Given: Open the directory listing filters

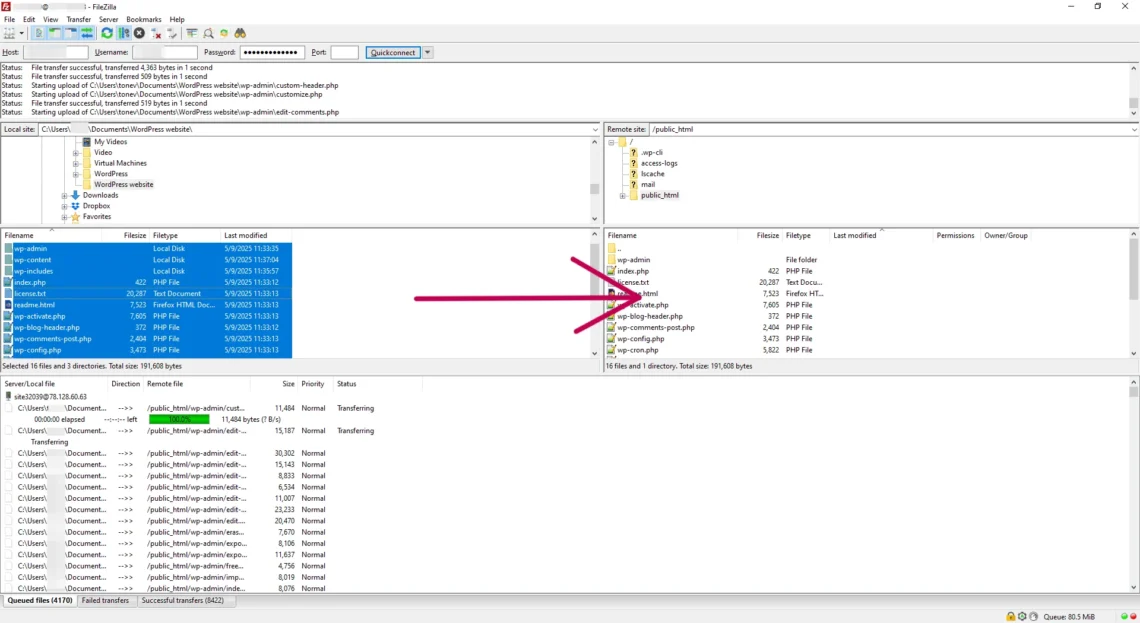Looking at the screenshot, I should tap(192, 33).
